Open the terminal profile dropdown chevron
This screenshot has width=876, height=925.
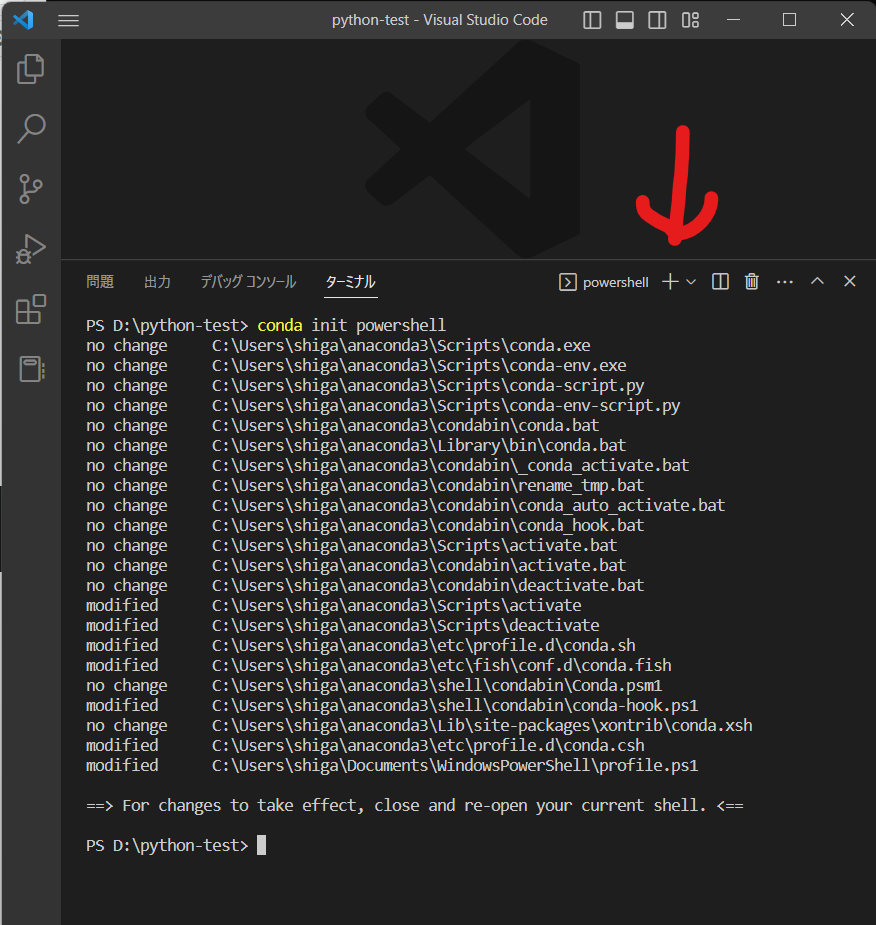tap(690, 281)
